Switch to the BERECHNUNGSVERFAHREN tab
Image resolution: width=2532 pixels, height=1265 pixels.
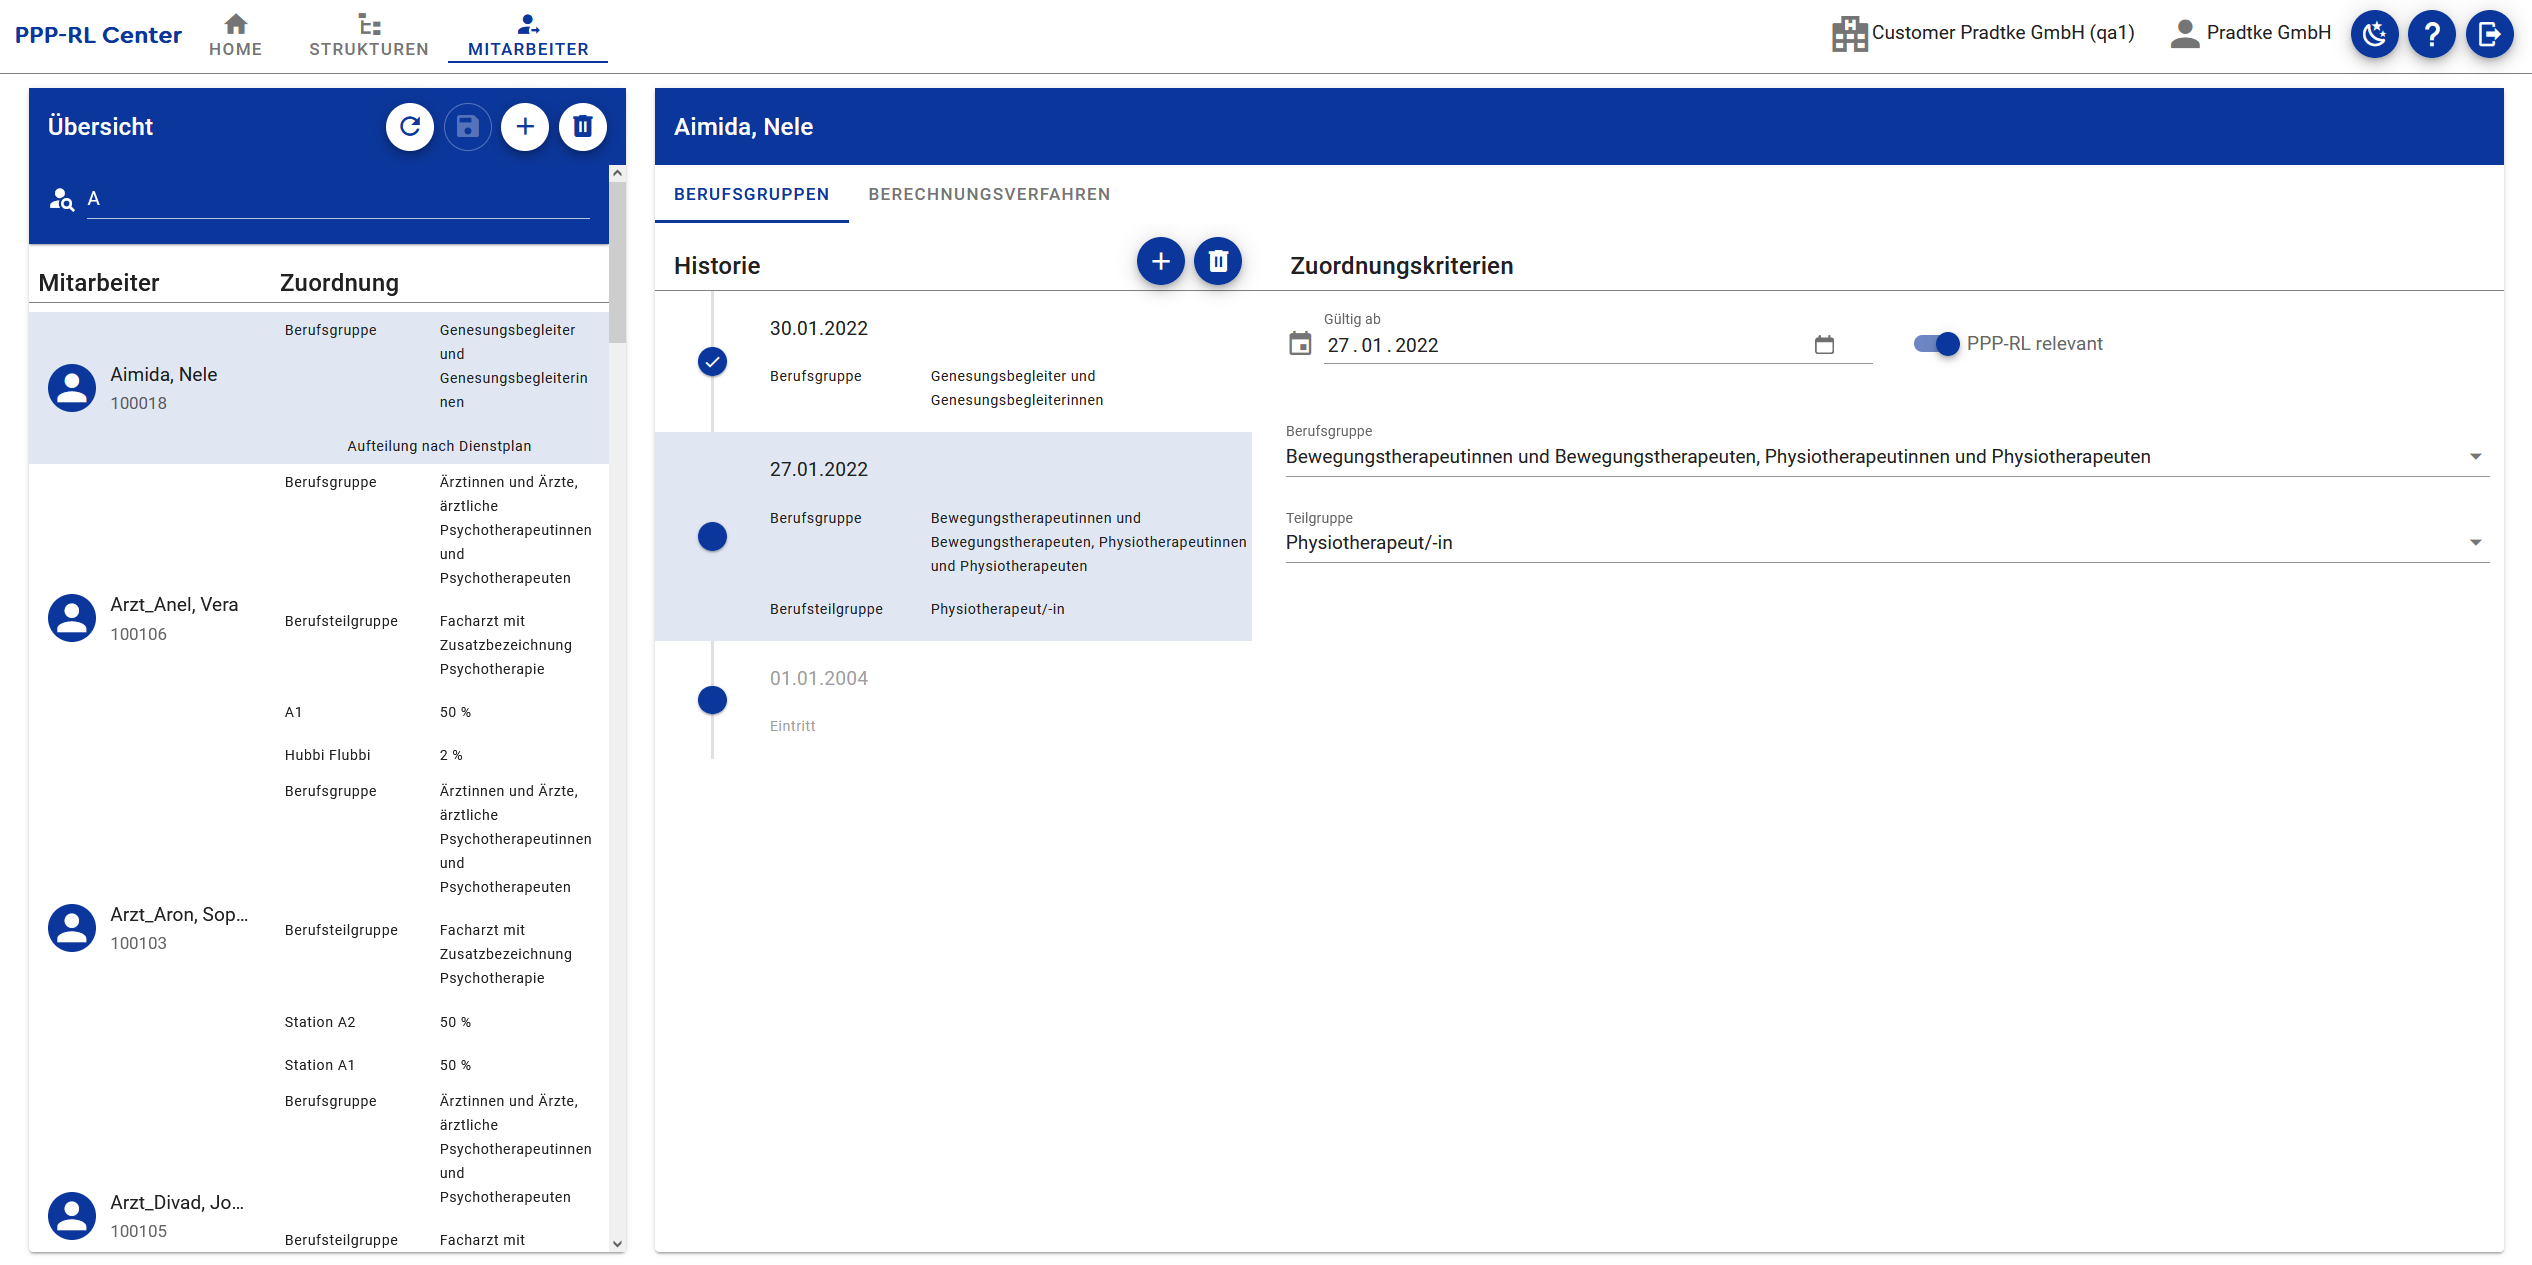[989, 194]
